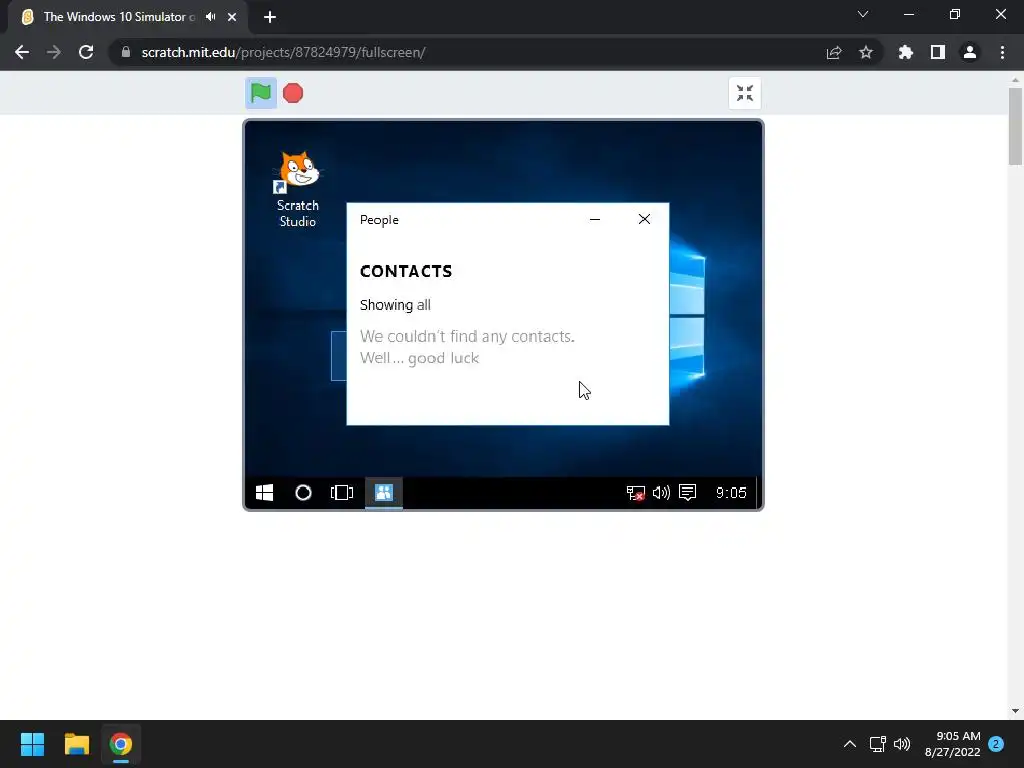Reload the Scratch page
1024x768 pixels.
[86, 52]
